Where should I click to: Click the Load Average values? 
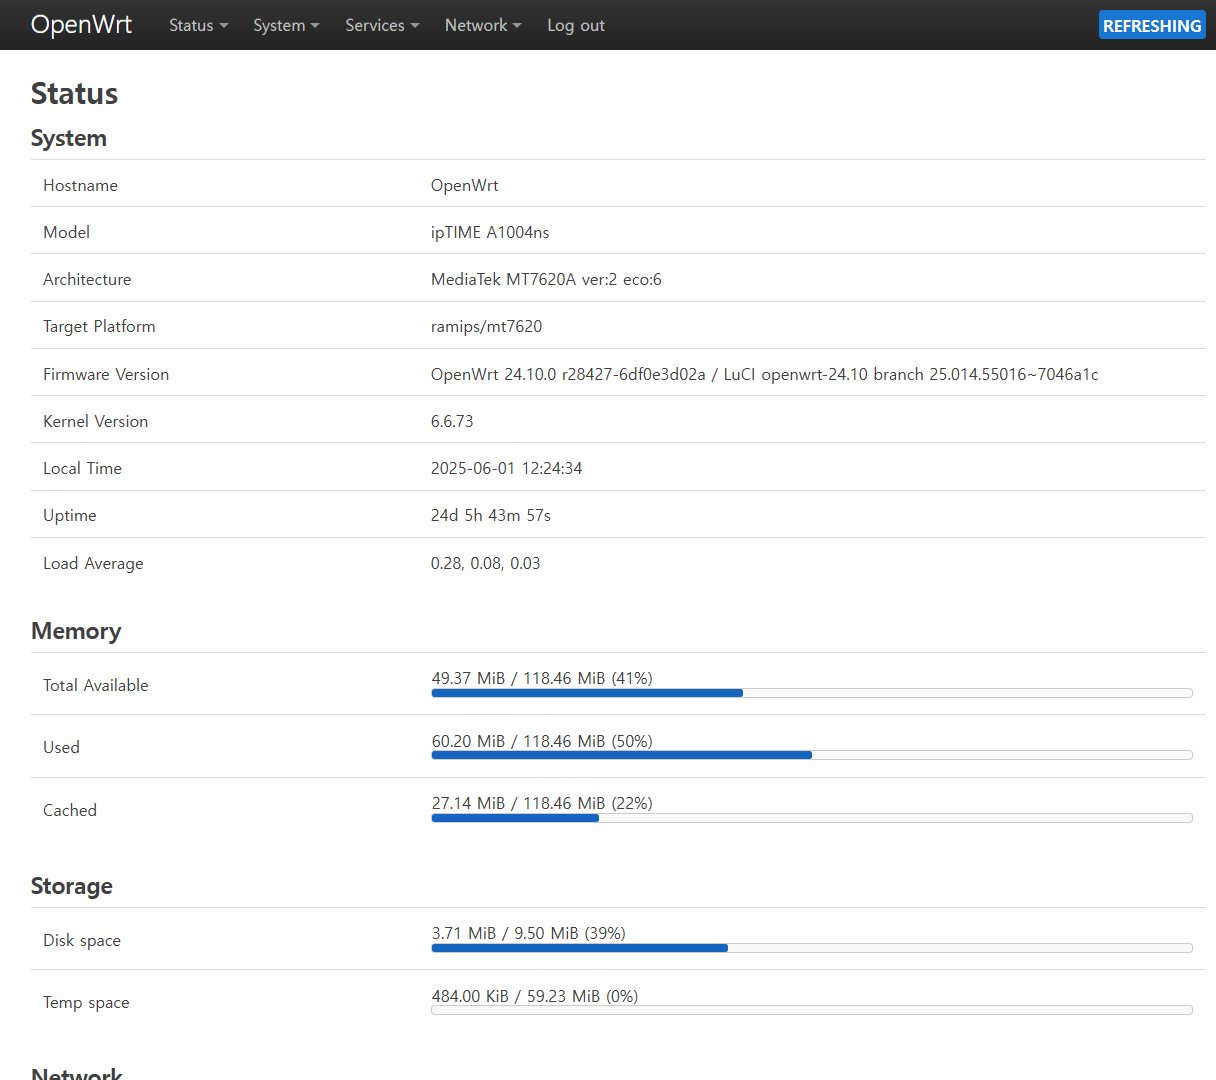pos(485,563)
